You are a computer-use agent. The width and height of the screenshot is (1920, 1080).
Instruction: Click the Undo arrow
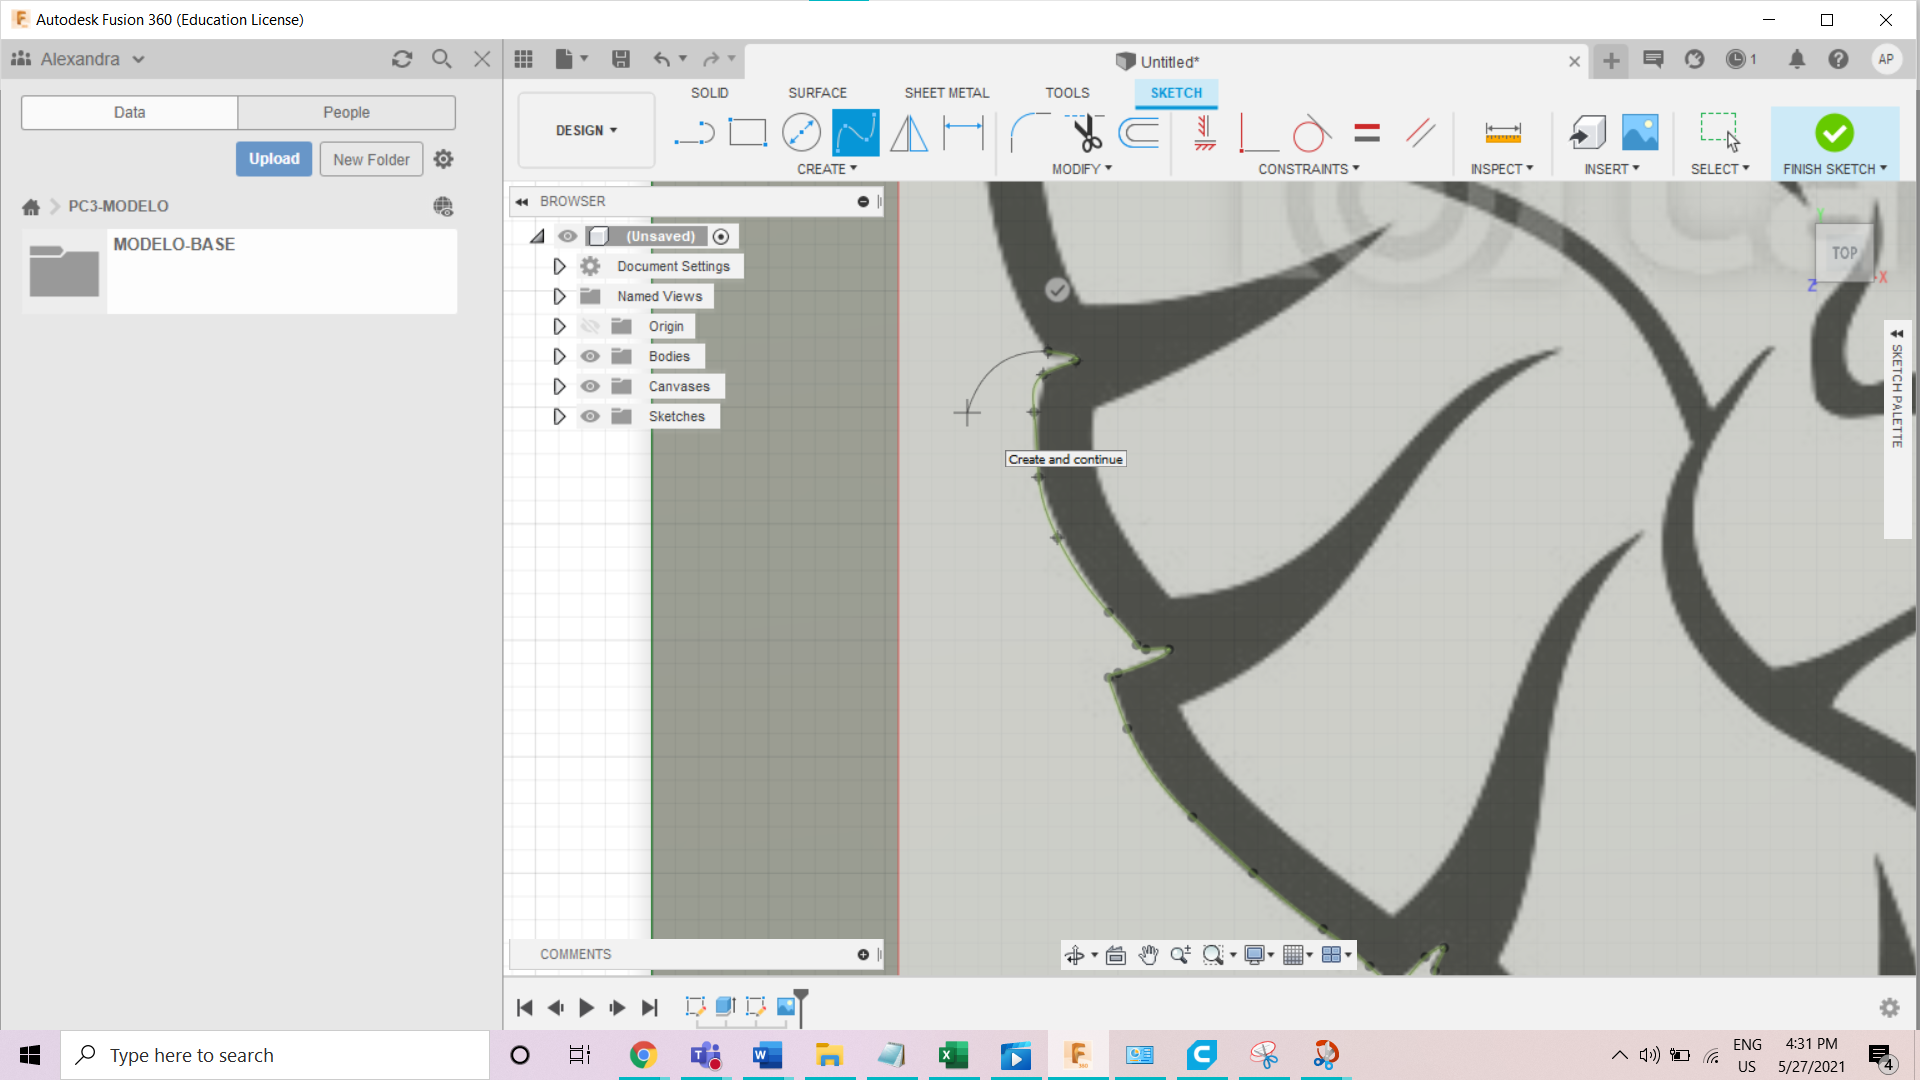(x=662, y=59)
